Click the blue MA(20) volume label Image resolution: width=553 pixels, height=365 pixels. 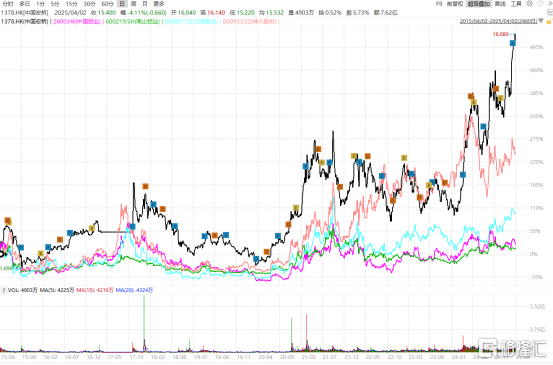point(134,290)
